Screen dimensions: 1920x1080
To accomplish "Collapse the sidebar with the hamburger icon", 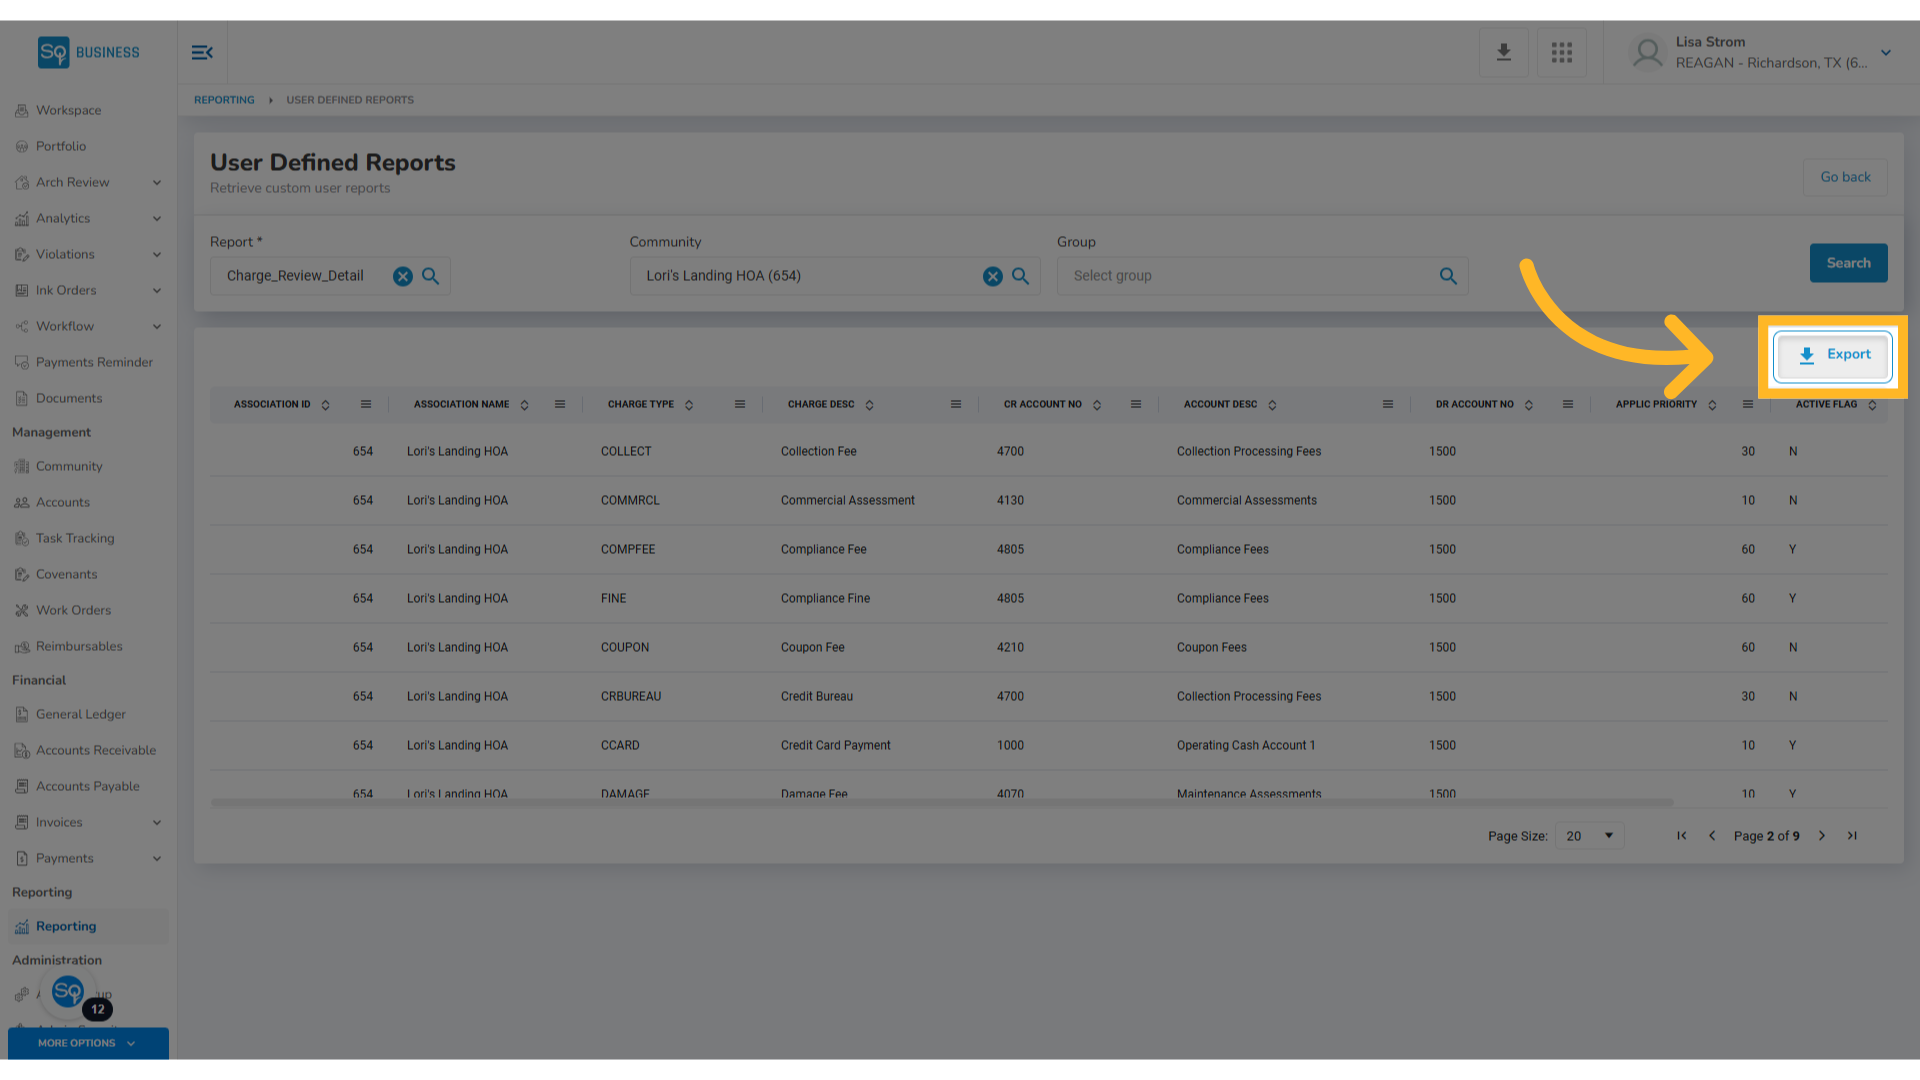I will click(202, 53).
